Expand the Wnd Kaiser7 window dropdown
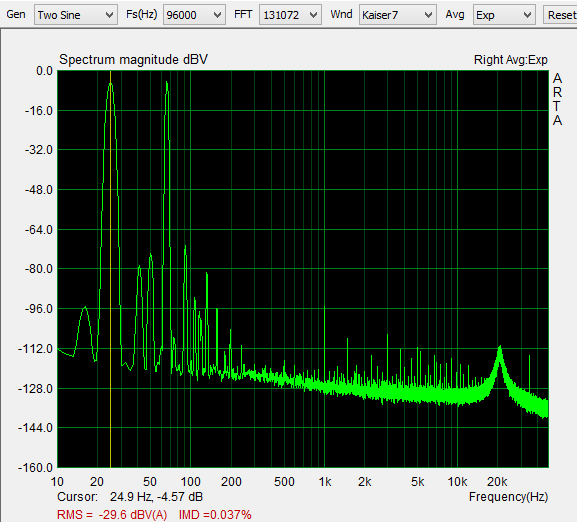577x522 pixels. pyautogui.click(x=428, y=15)
